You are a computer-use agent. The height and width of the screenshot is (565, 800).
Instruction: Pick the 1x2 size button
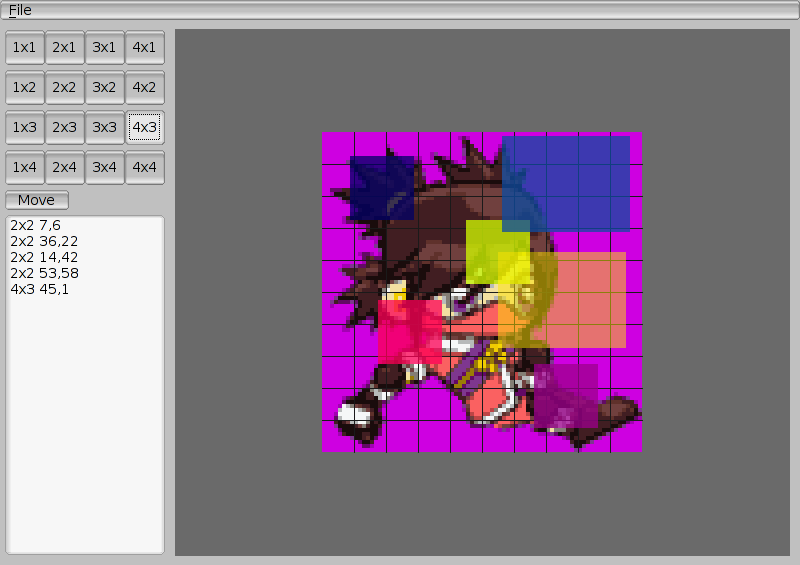(25, 87)
